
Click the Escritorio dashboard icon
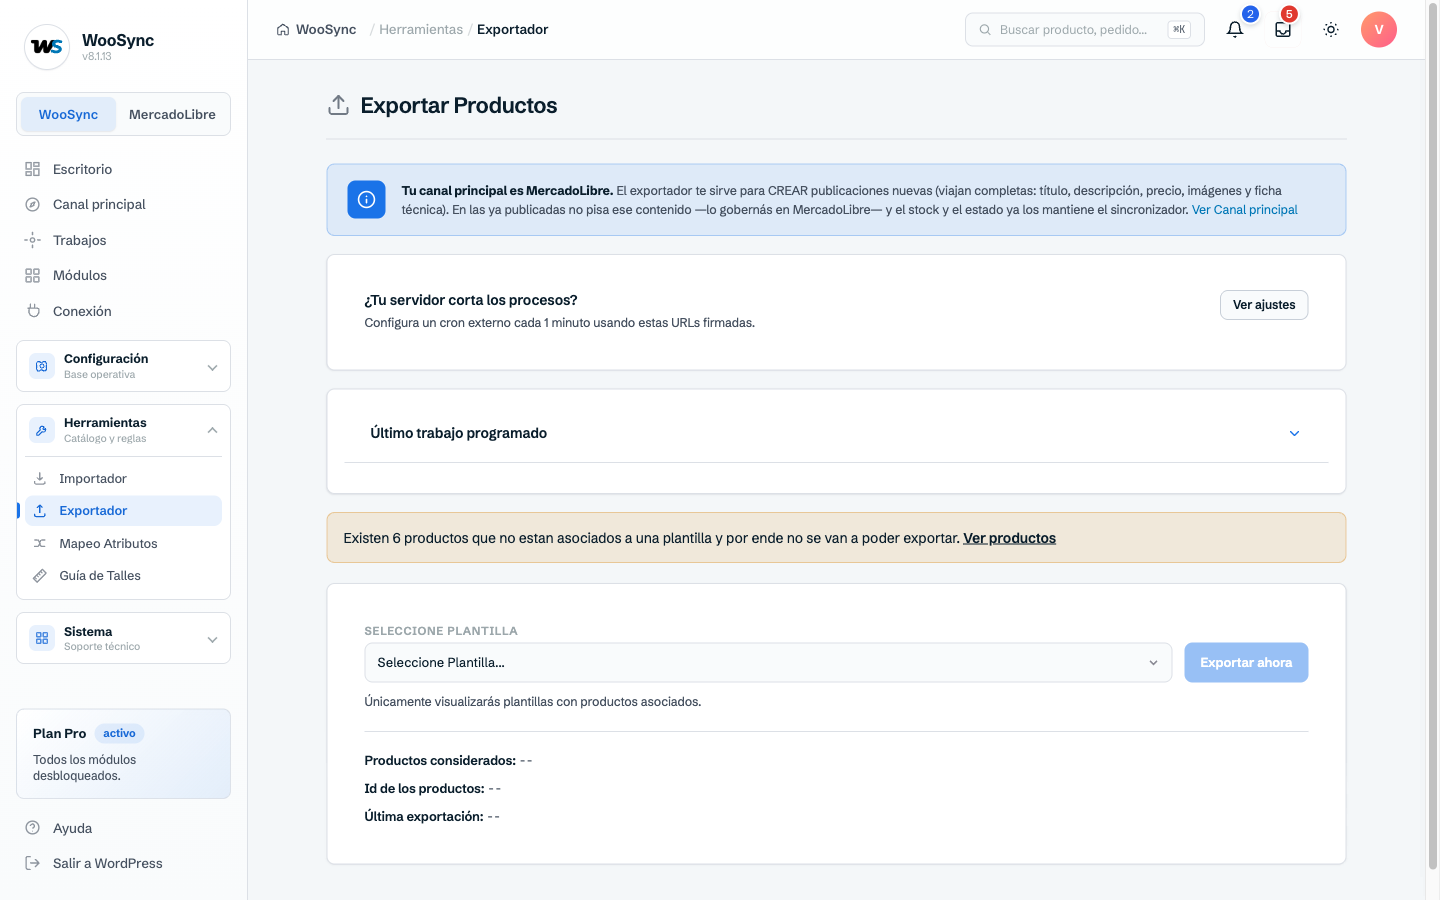[x=33, y=169]
